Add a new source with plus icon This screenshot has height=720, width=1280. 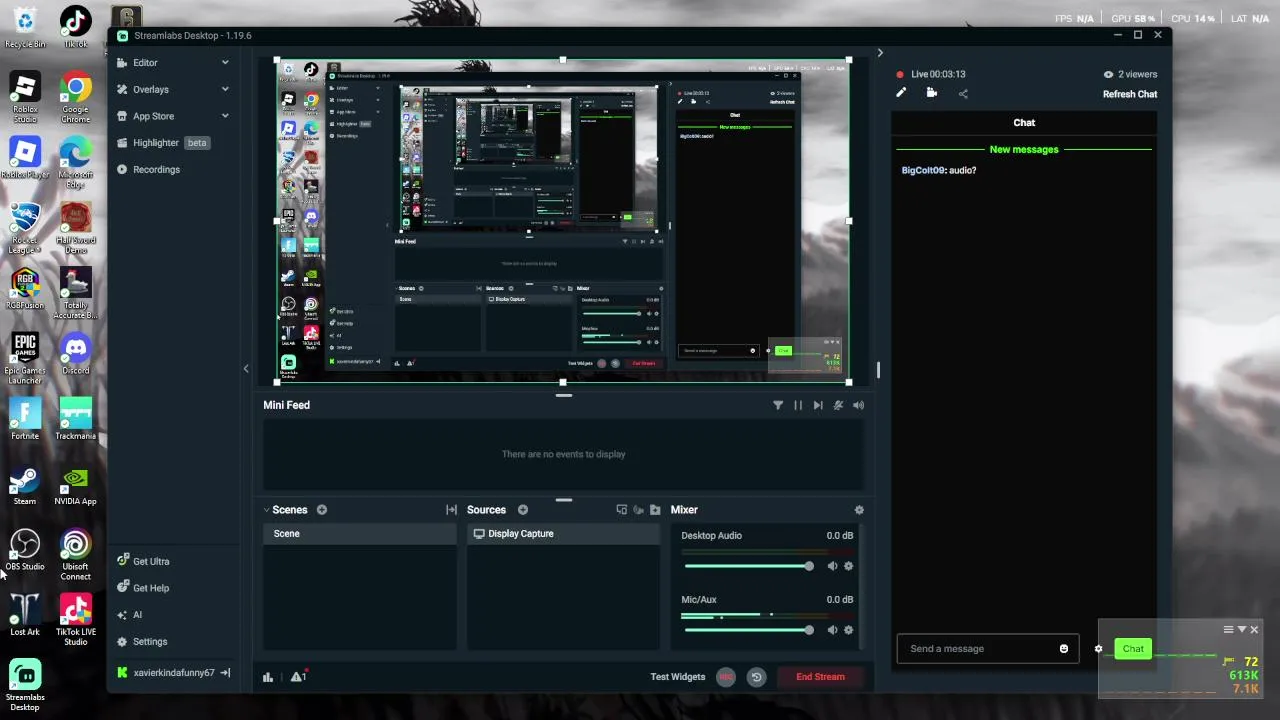(522, 510)
